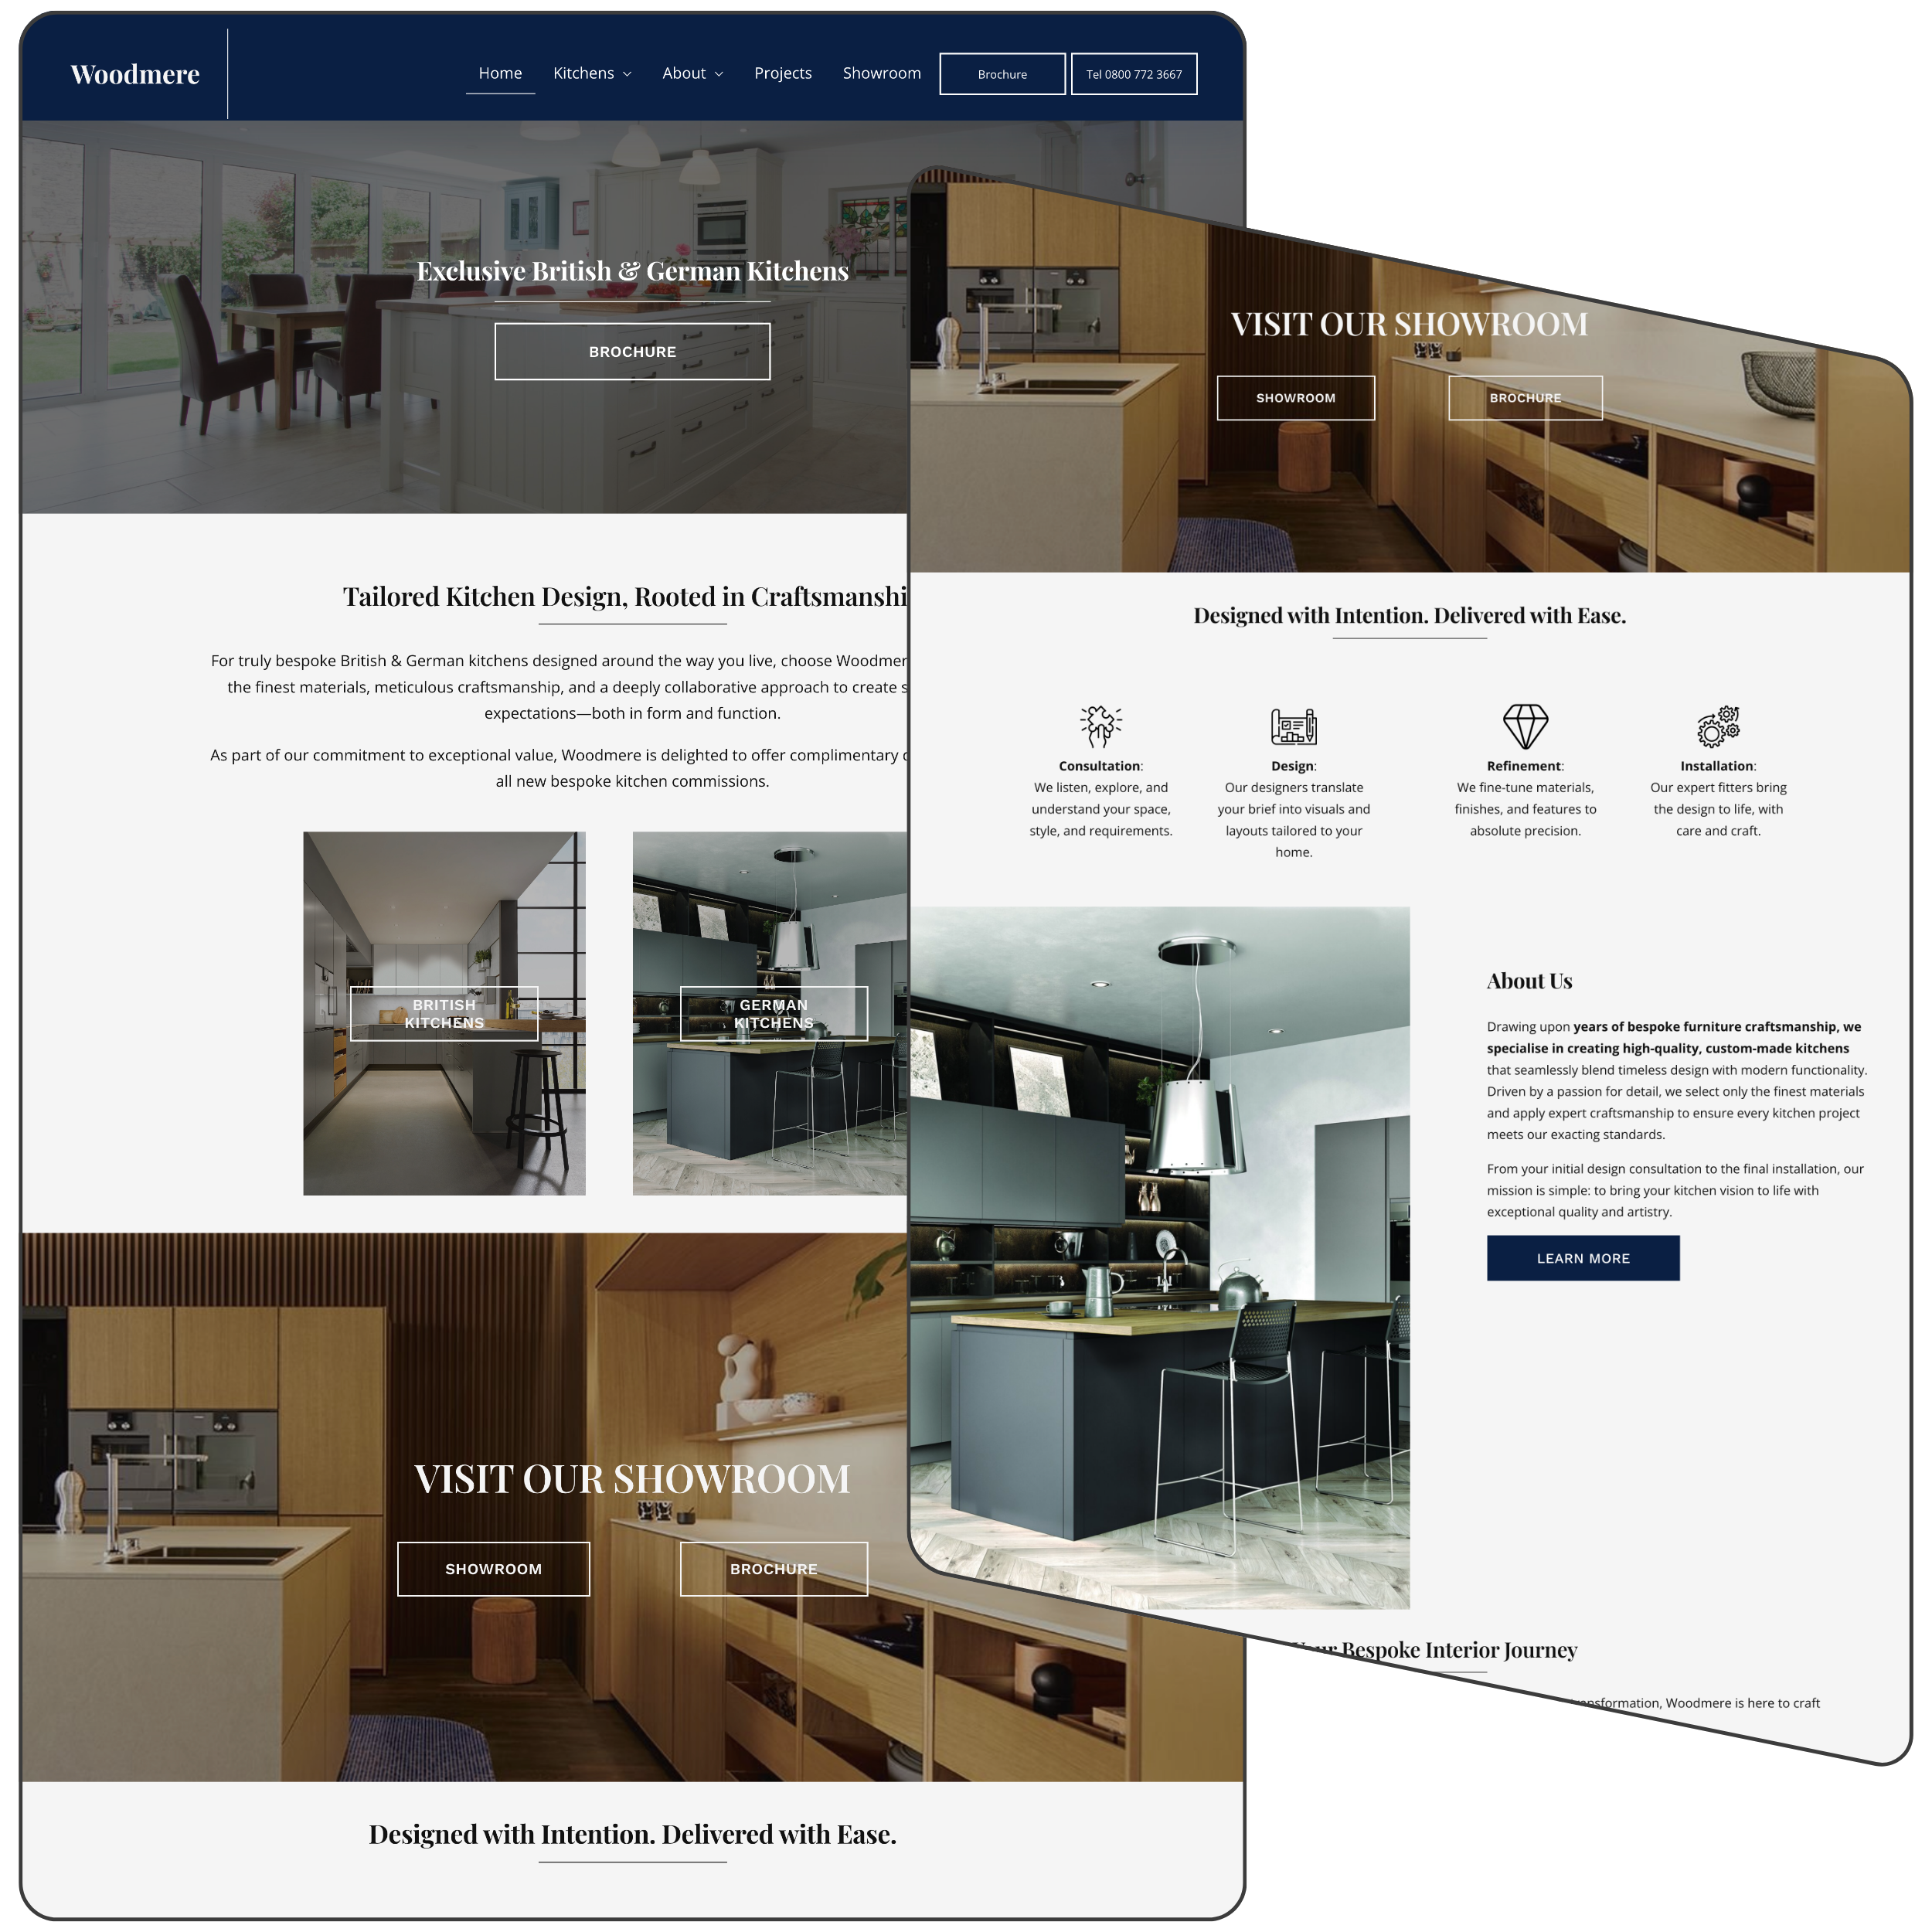Expand the About dropdown chevron
Viewport: 1932px width, 1932px height.
[719, 74]
